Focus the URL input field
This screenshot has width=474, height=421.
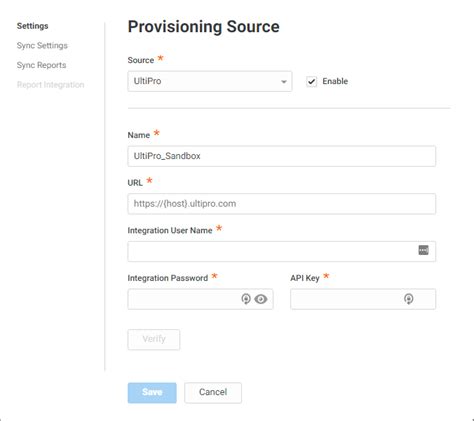point(281,204)
